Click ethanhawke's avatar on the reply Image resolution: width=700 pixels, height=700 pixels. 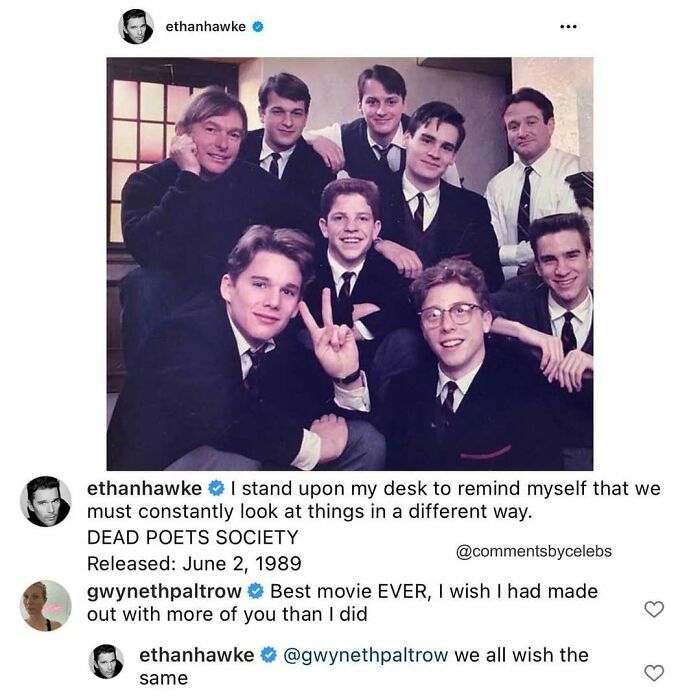pos(108,662)
